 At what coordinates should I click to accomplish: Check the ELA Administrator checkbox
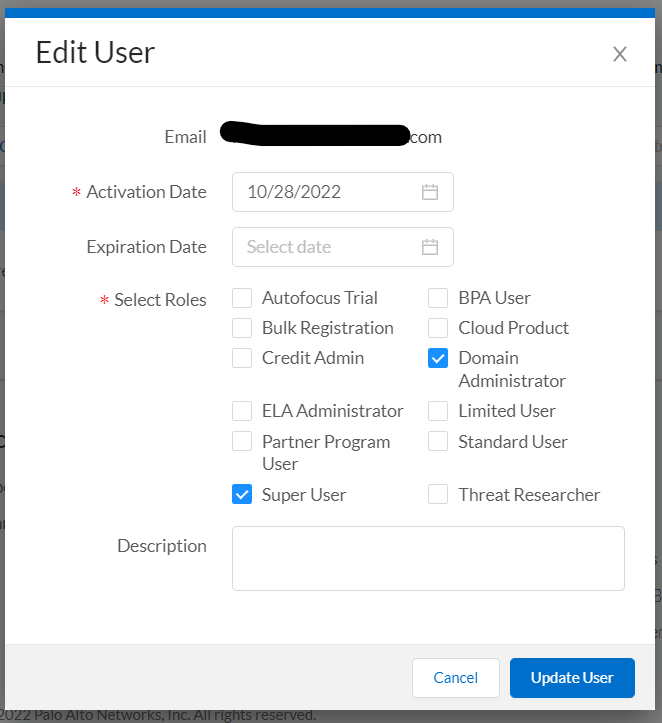click(x=242, y=411)
